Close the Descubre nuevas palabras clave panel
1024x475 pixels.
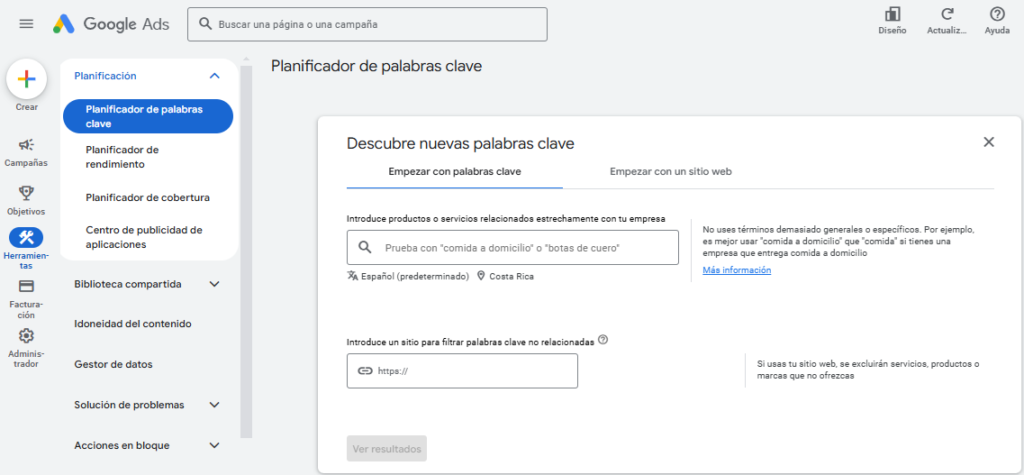point(989,142)
